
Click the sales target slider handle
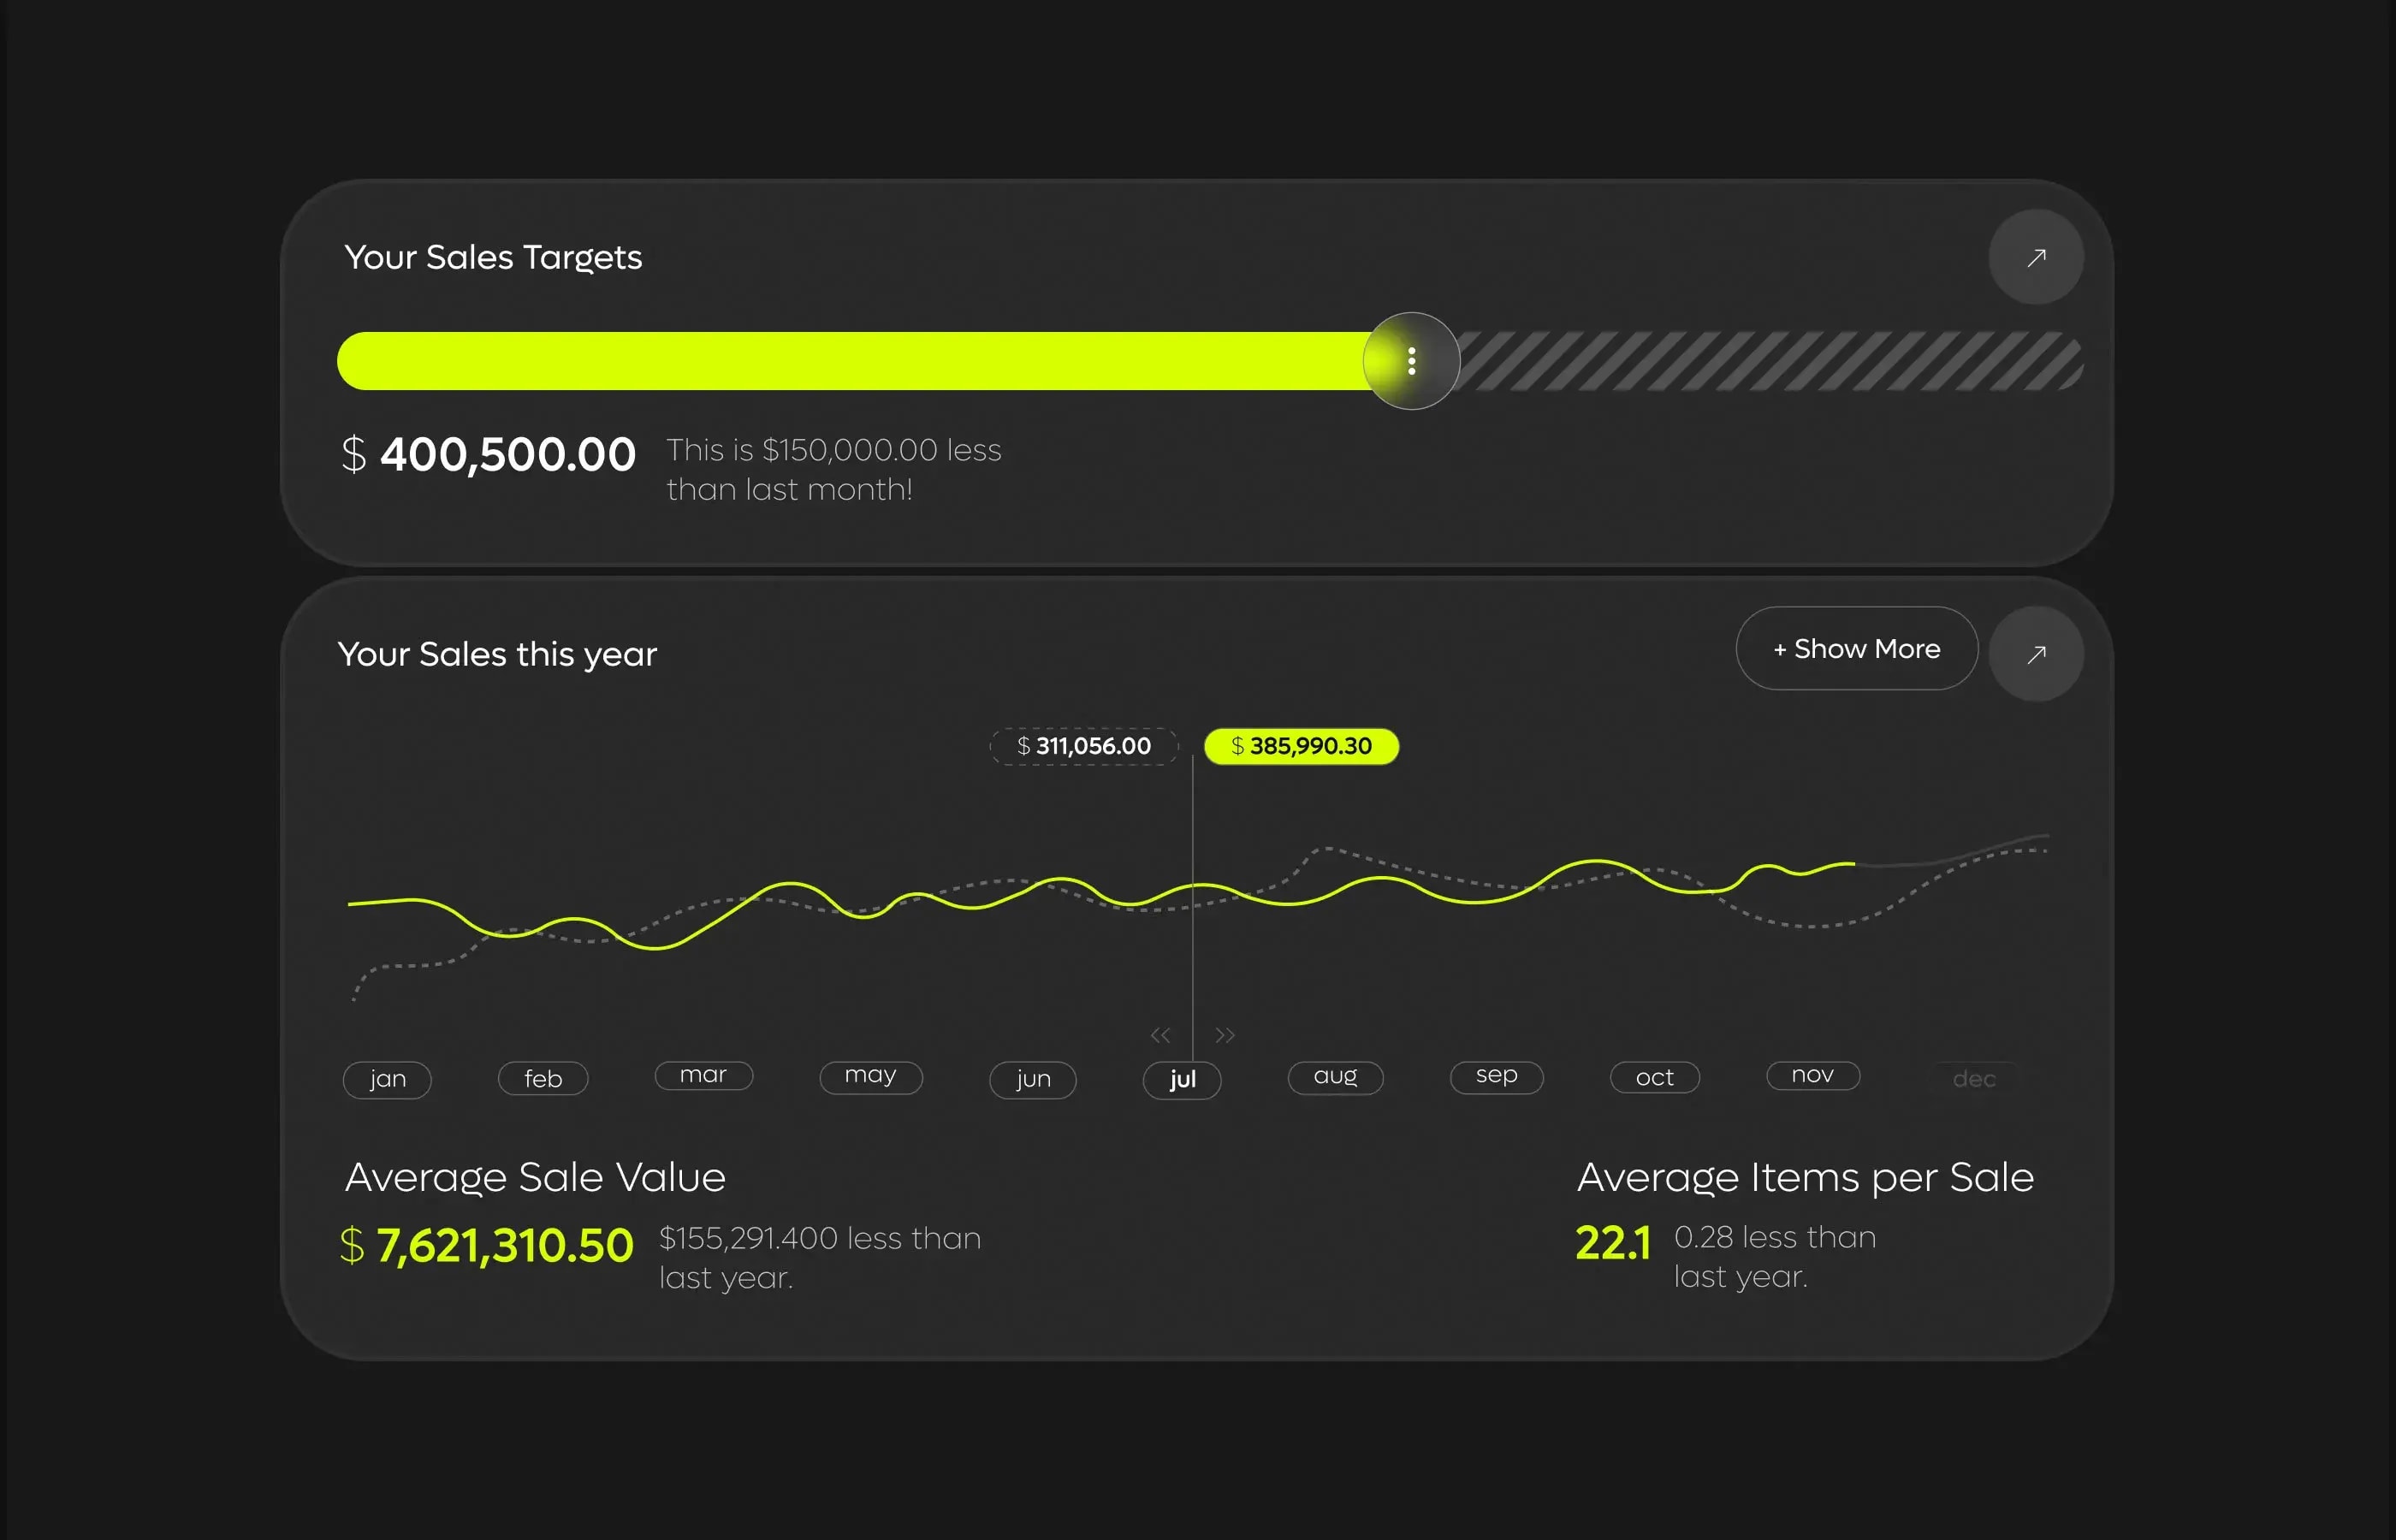[x=1411, y=361]
